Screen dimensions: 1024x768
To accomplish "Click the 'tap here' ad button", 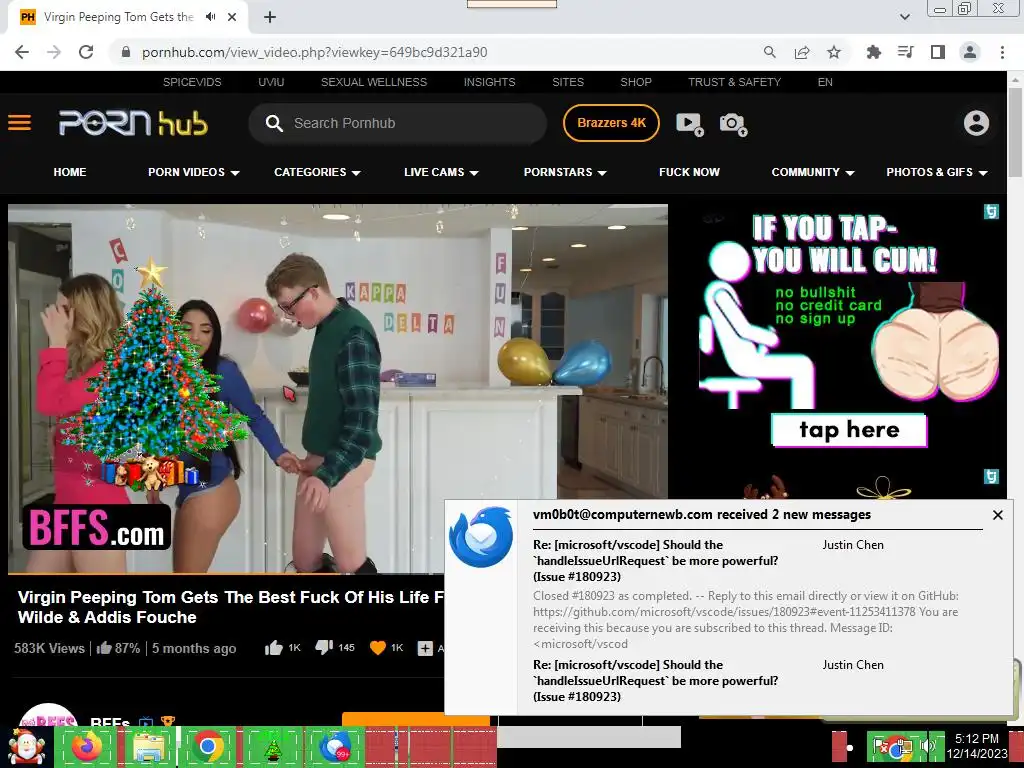I will [849, 430].
